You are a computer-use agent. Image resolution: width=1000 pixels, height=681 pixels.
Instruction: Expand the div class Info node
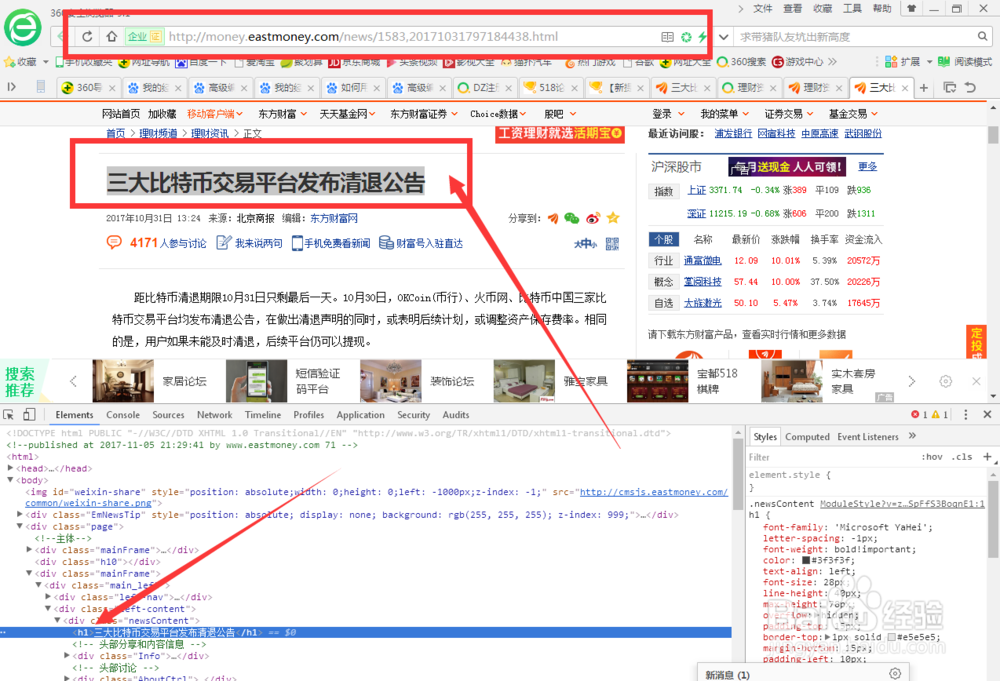(x=67, y=655)
